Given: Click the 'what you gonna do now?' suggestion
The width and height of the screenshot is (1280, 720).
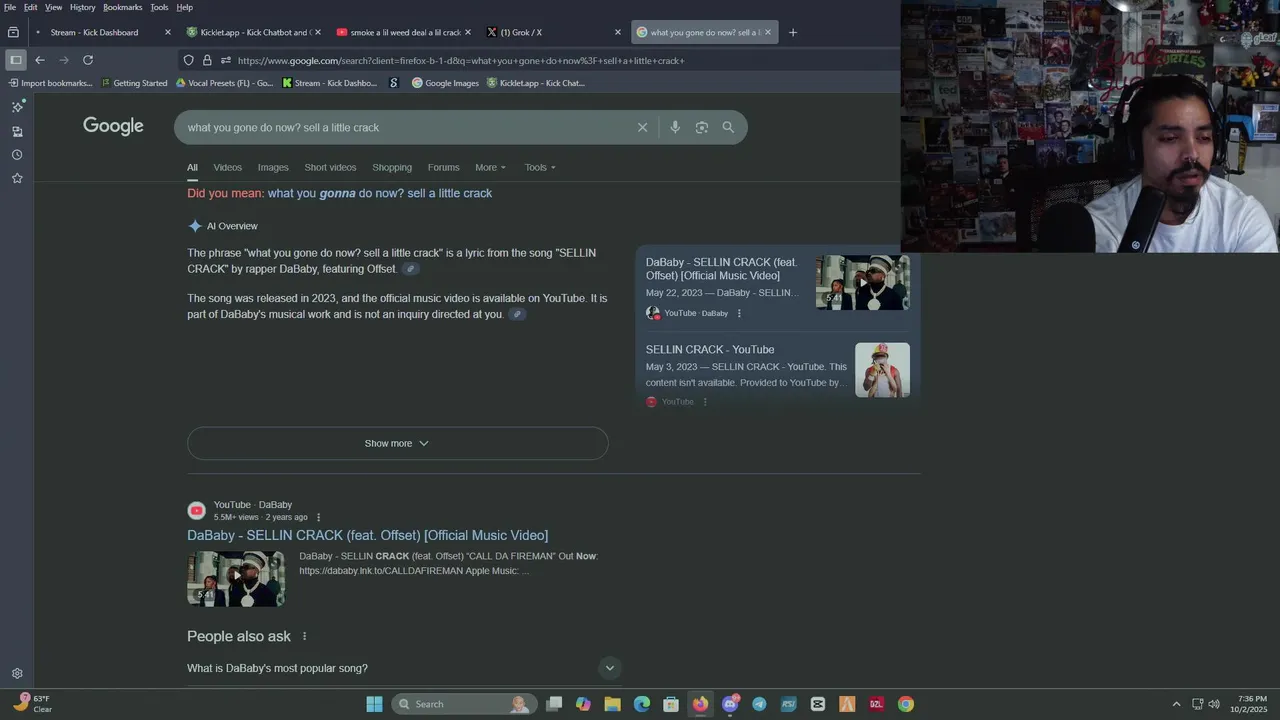Looking at the screenshot, I should click(380, 193).
